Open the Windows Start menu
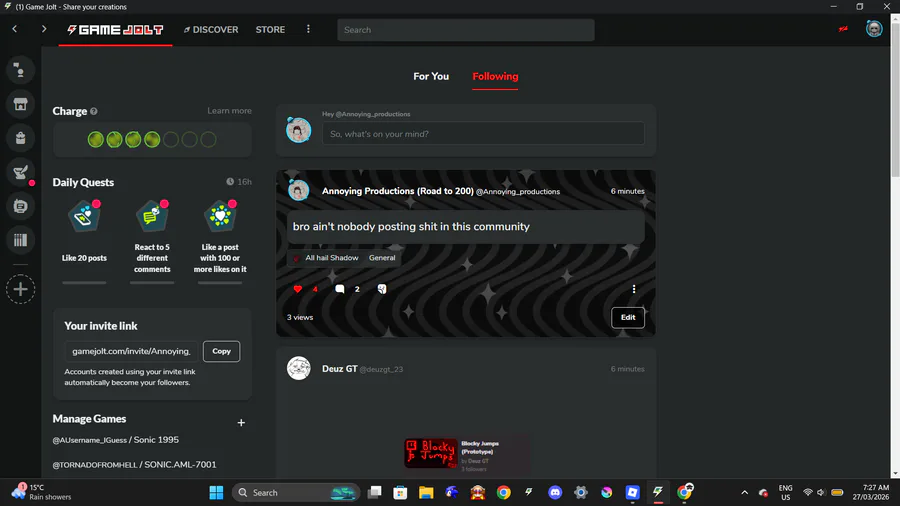Image resolution: width=900 pixels, height=506 pixels. click(216, 492)
